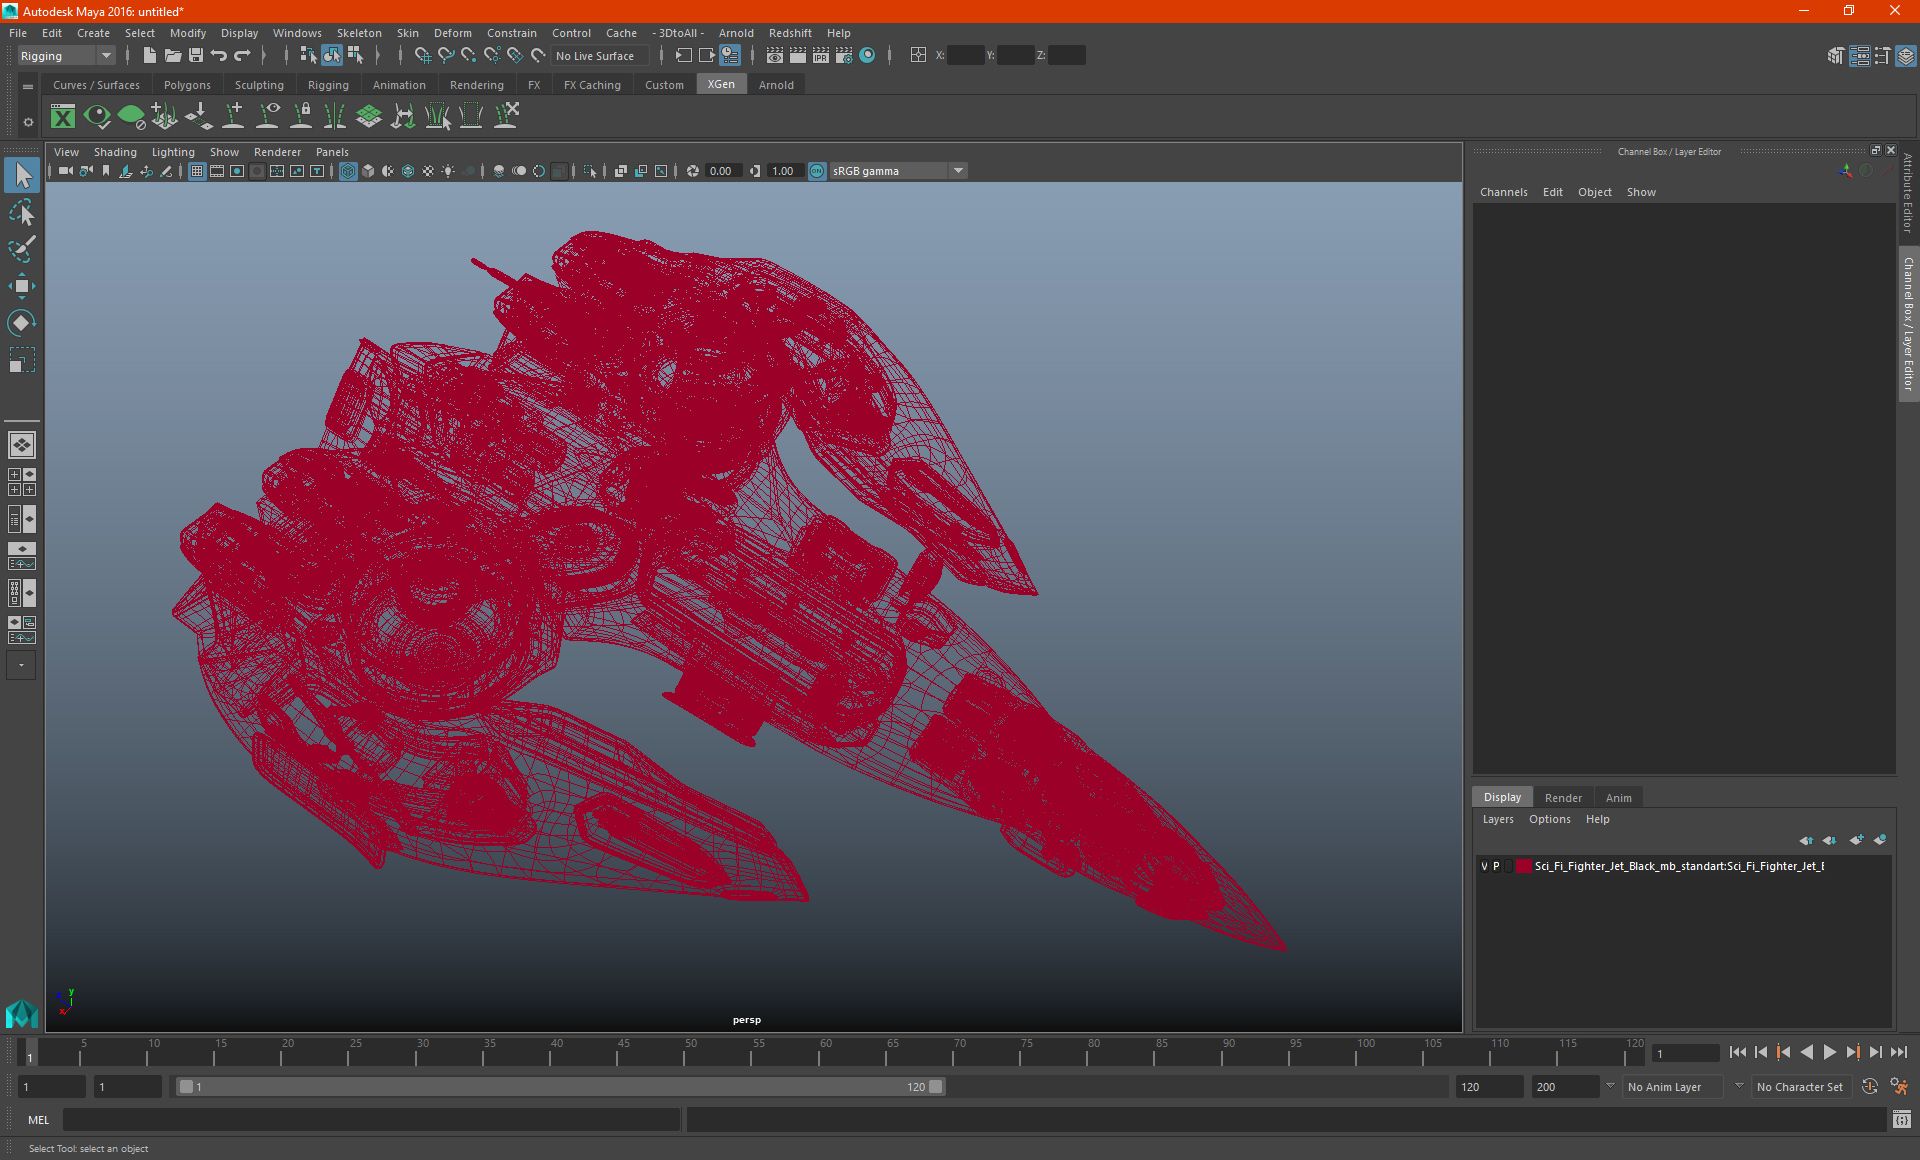Choose the Lasso select tool
This screenshot has width=1920, height=1160.
click(x=21, y=213)
